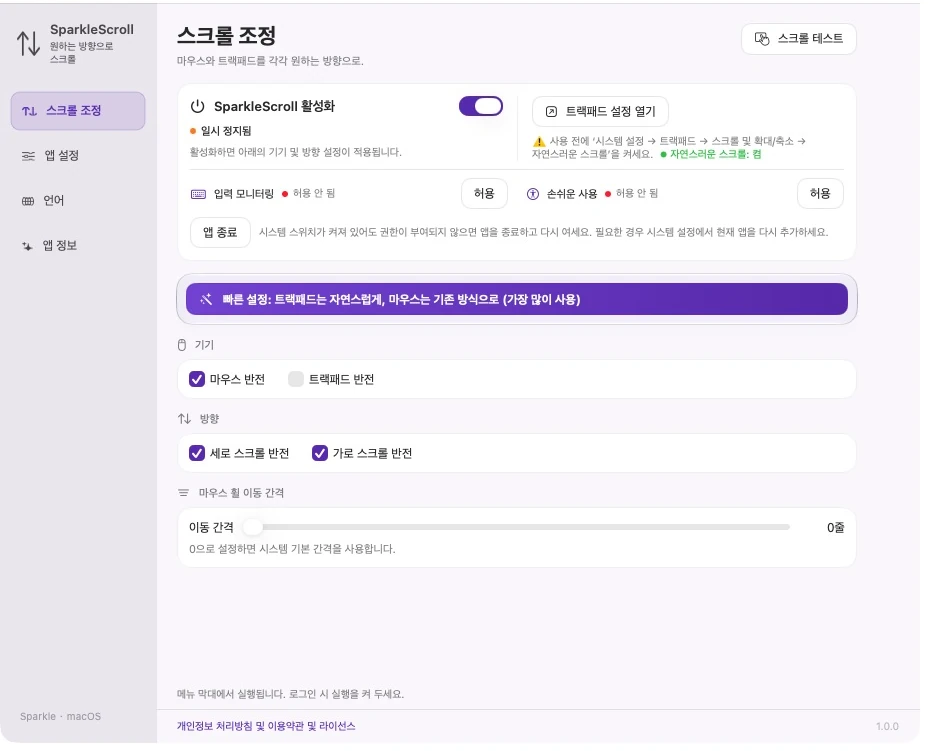This screenshot has height=751, width=928.
Task: Click 허용 button for 손쉬운 사용
Action: pos(820,194)
